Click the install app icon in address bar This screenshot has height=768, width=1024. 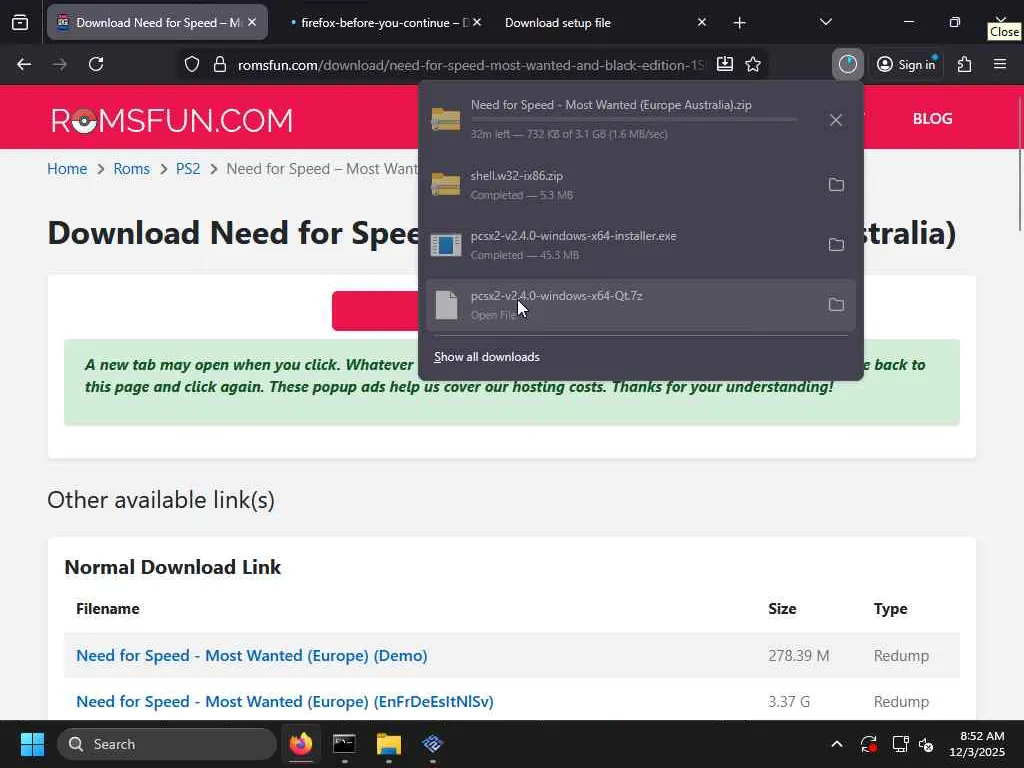click(725, 64)
